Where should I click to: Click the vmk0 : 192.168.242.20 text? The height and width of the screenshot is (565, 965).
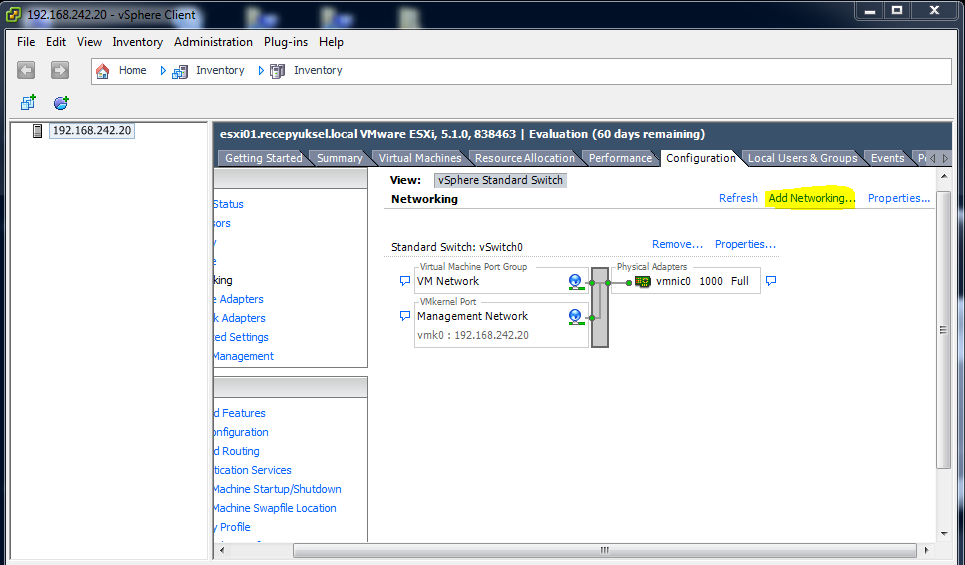click(x=473, y=335)
